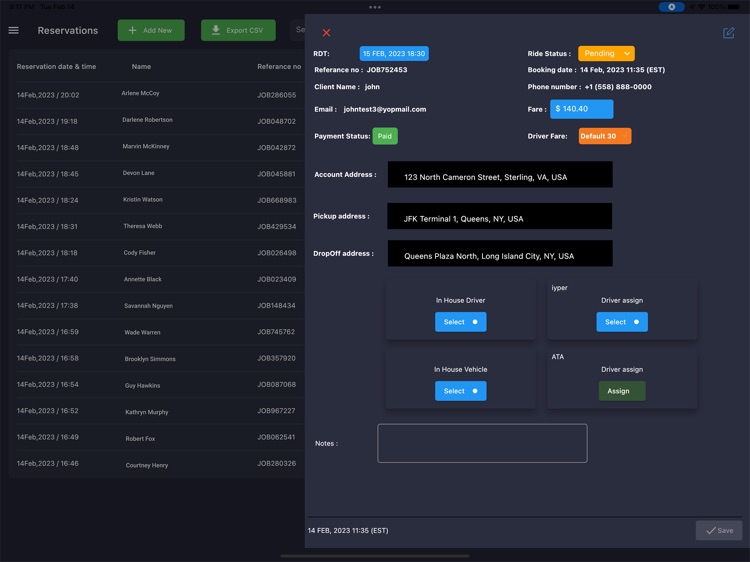Viewport: 750px width, 562px height.
Task: Close the reservation detail panel with red X
Action: point(326,33)
